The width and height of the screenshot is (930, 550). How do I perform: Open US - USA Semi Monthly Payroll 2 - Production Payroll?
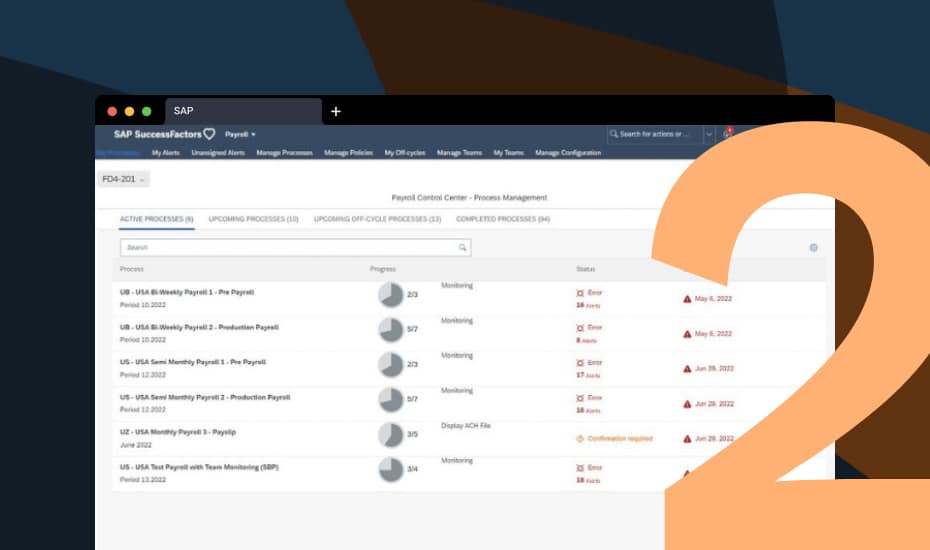click(205, 398)
